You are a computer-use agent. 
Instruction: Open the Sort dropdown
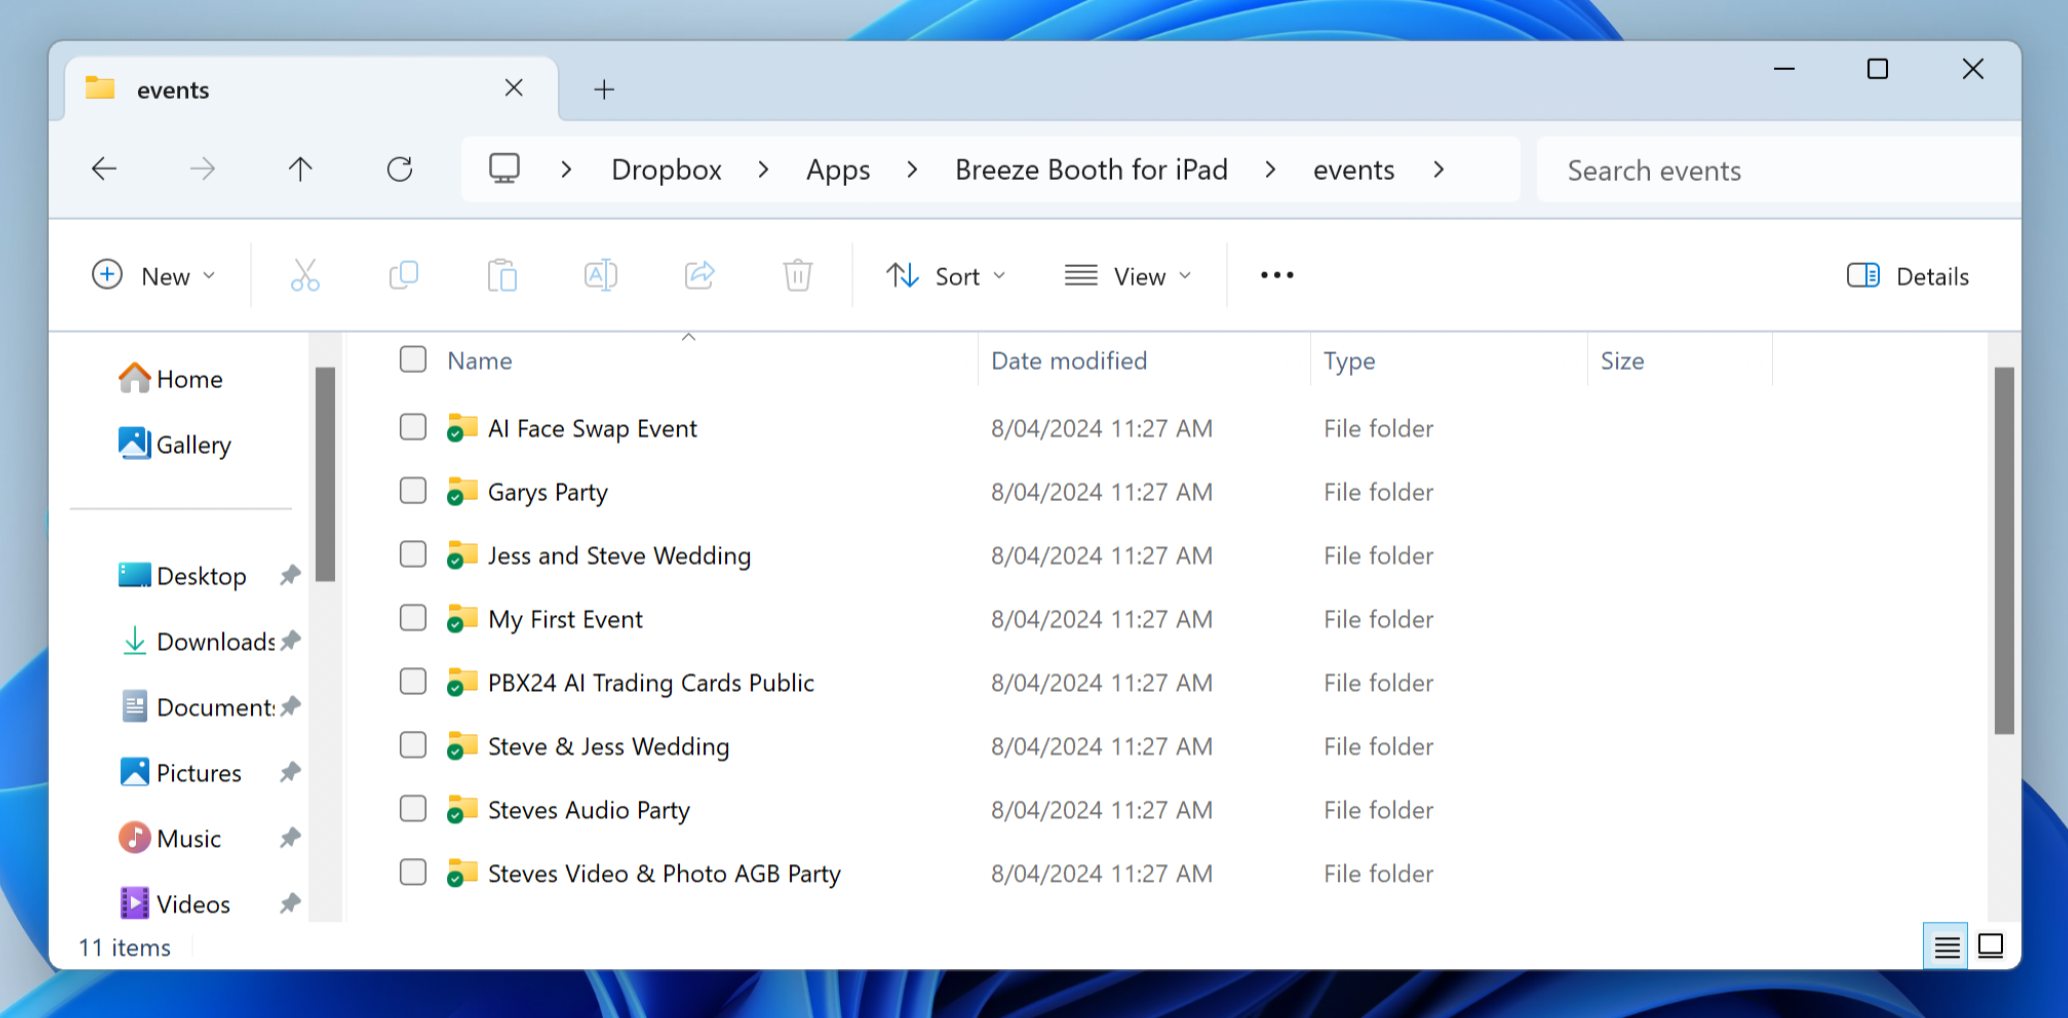click(945, 276)
